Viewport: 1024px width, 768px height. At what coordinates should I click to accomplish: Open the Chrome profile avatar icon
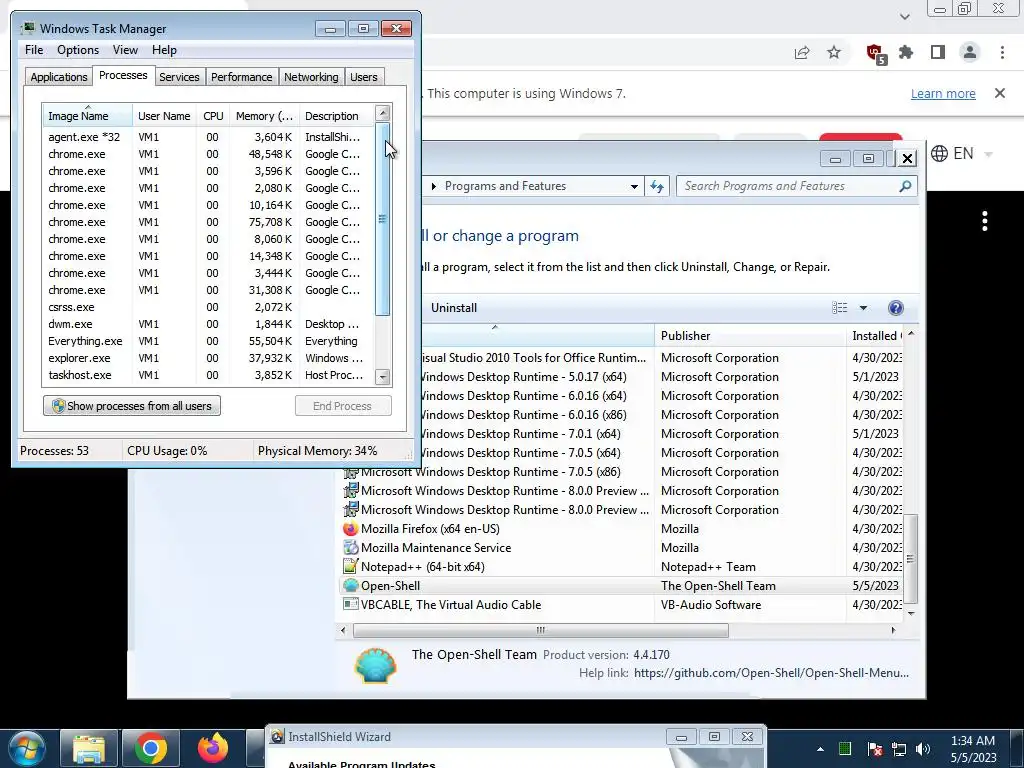coord(970,52)
